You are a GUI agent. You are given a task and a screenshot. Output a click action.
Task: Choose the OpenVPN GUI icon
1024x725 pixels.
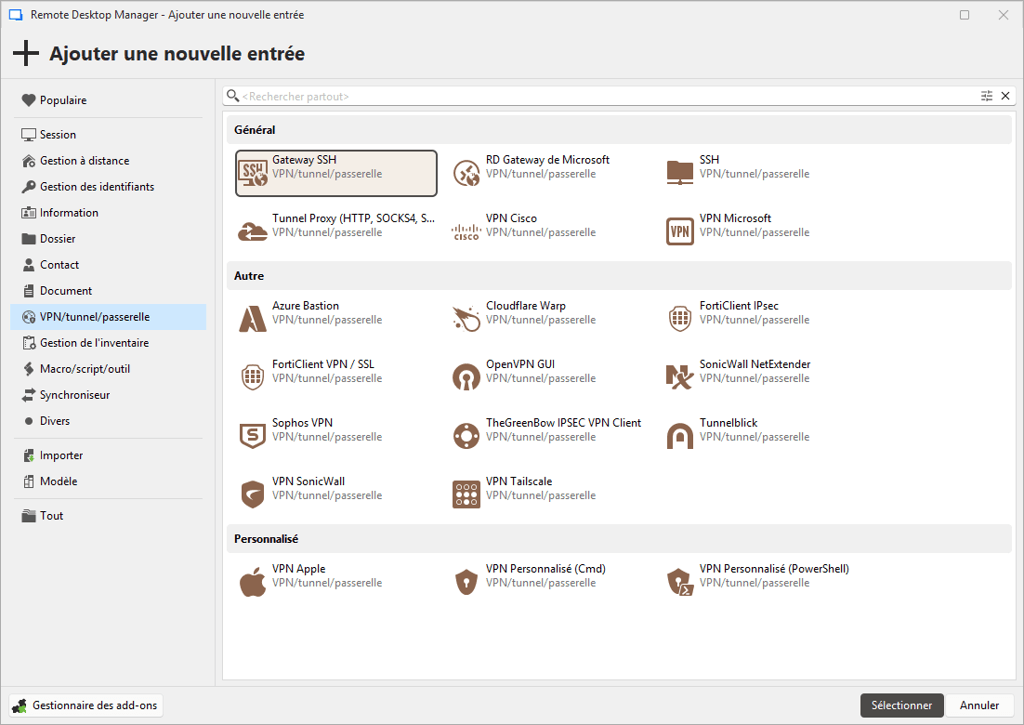point(466,377)
